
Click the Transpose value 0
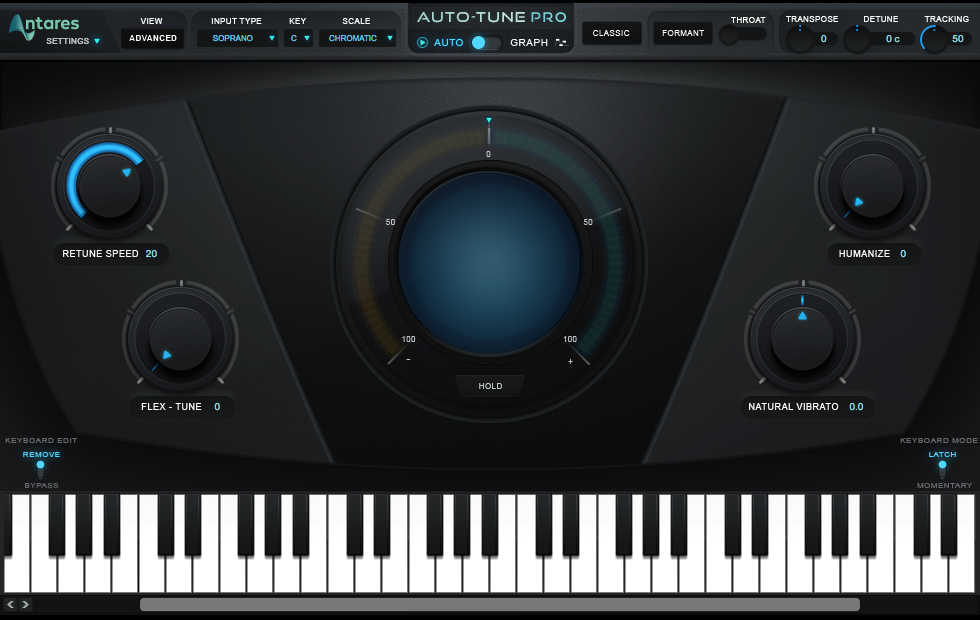point(824,39)
